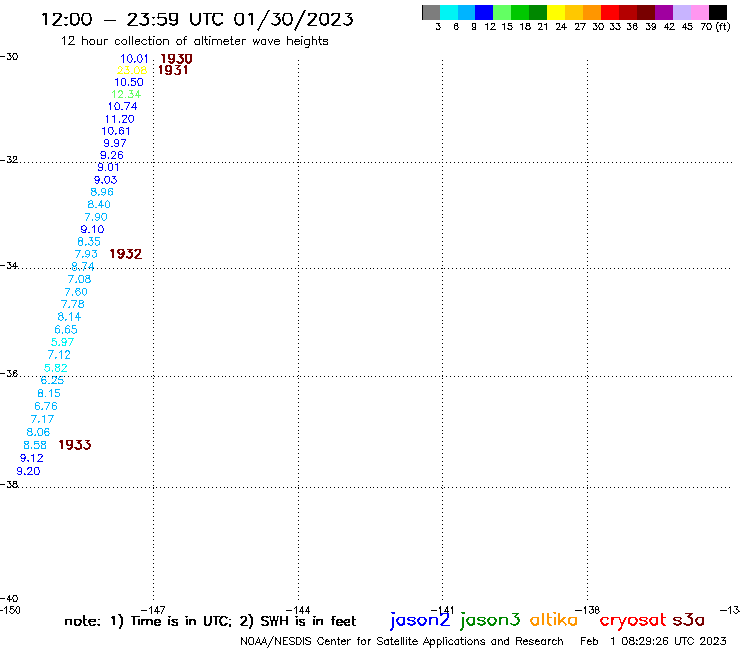Click the wave height value 7.08
The width and height of the screenshot is (740, 650).
[x=79, y=279]
